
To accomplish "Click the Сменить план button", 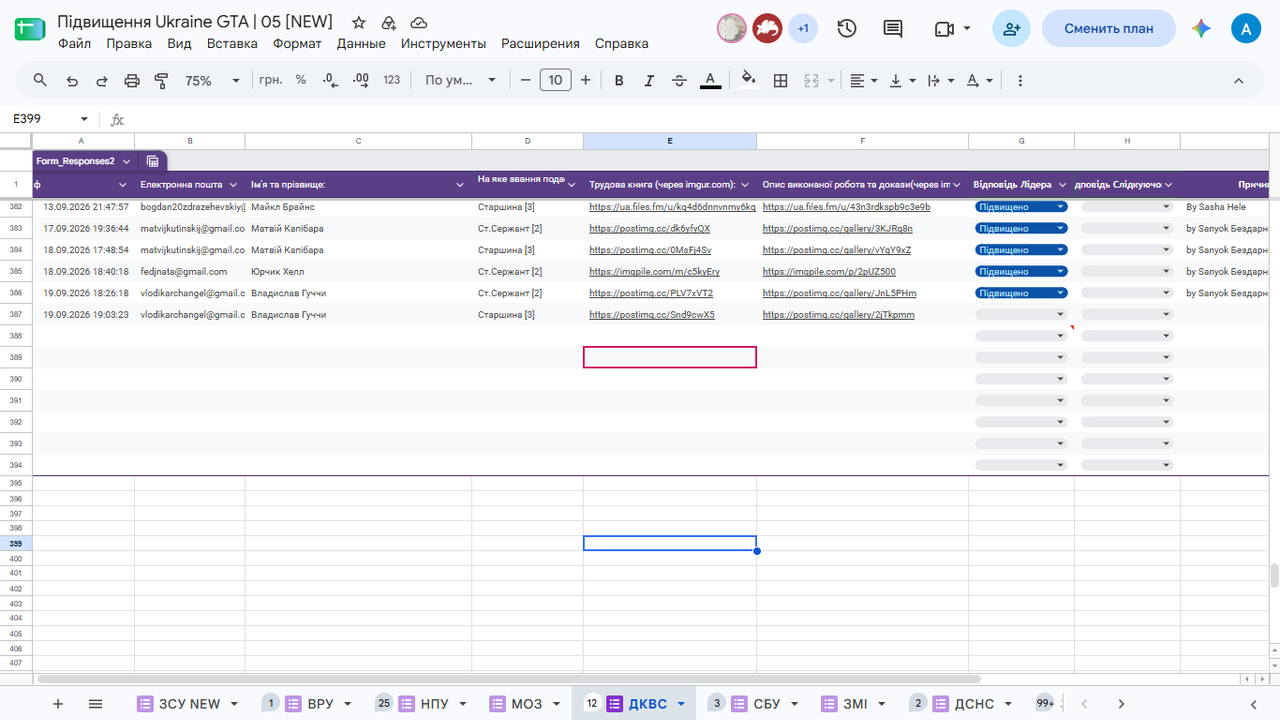I will (1108, 29).
